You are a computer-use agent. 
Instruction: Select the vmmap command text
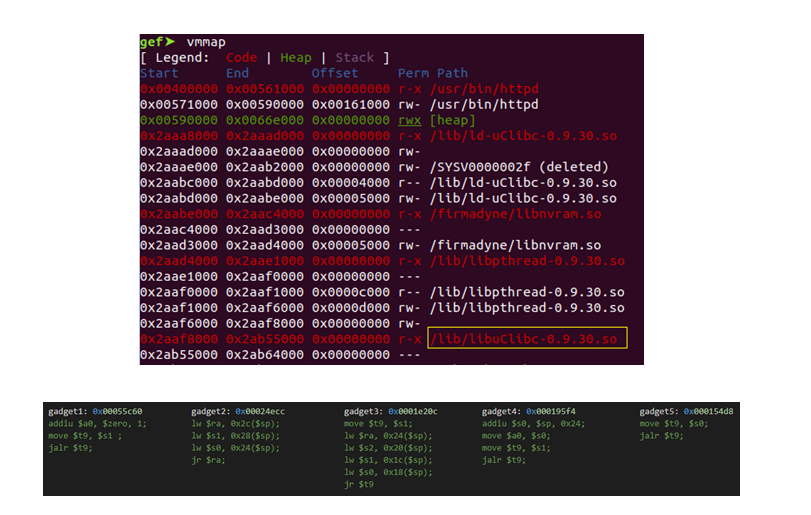(206, 42)
